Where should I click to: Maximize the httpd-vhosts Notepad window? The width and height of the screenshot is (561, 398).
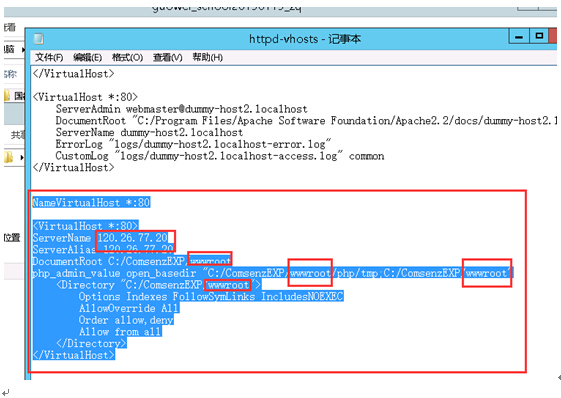tap(539, 36)
